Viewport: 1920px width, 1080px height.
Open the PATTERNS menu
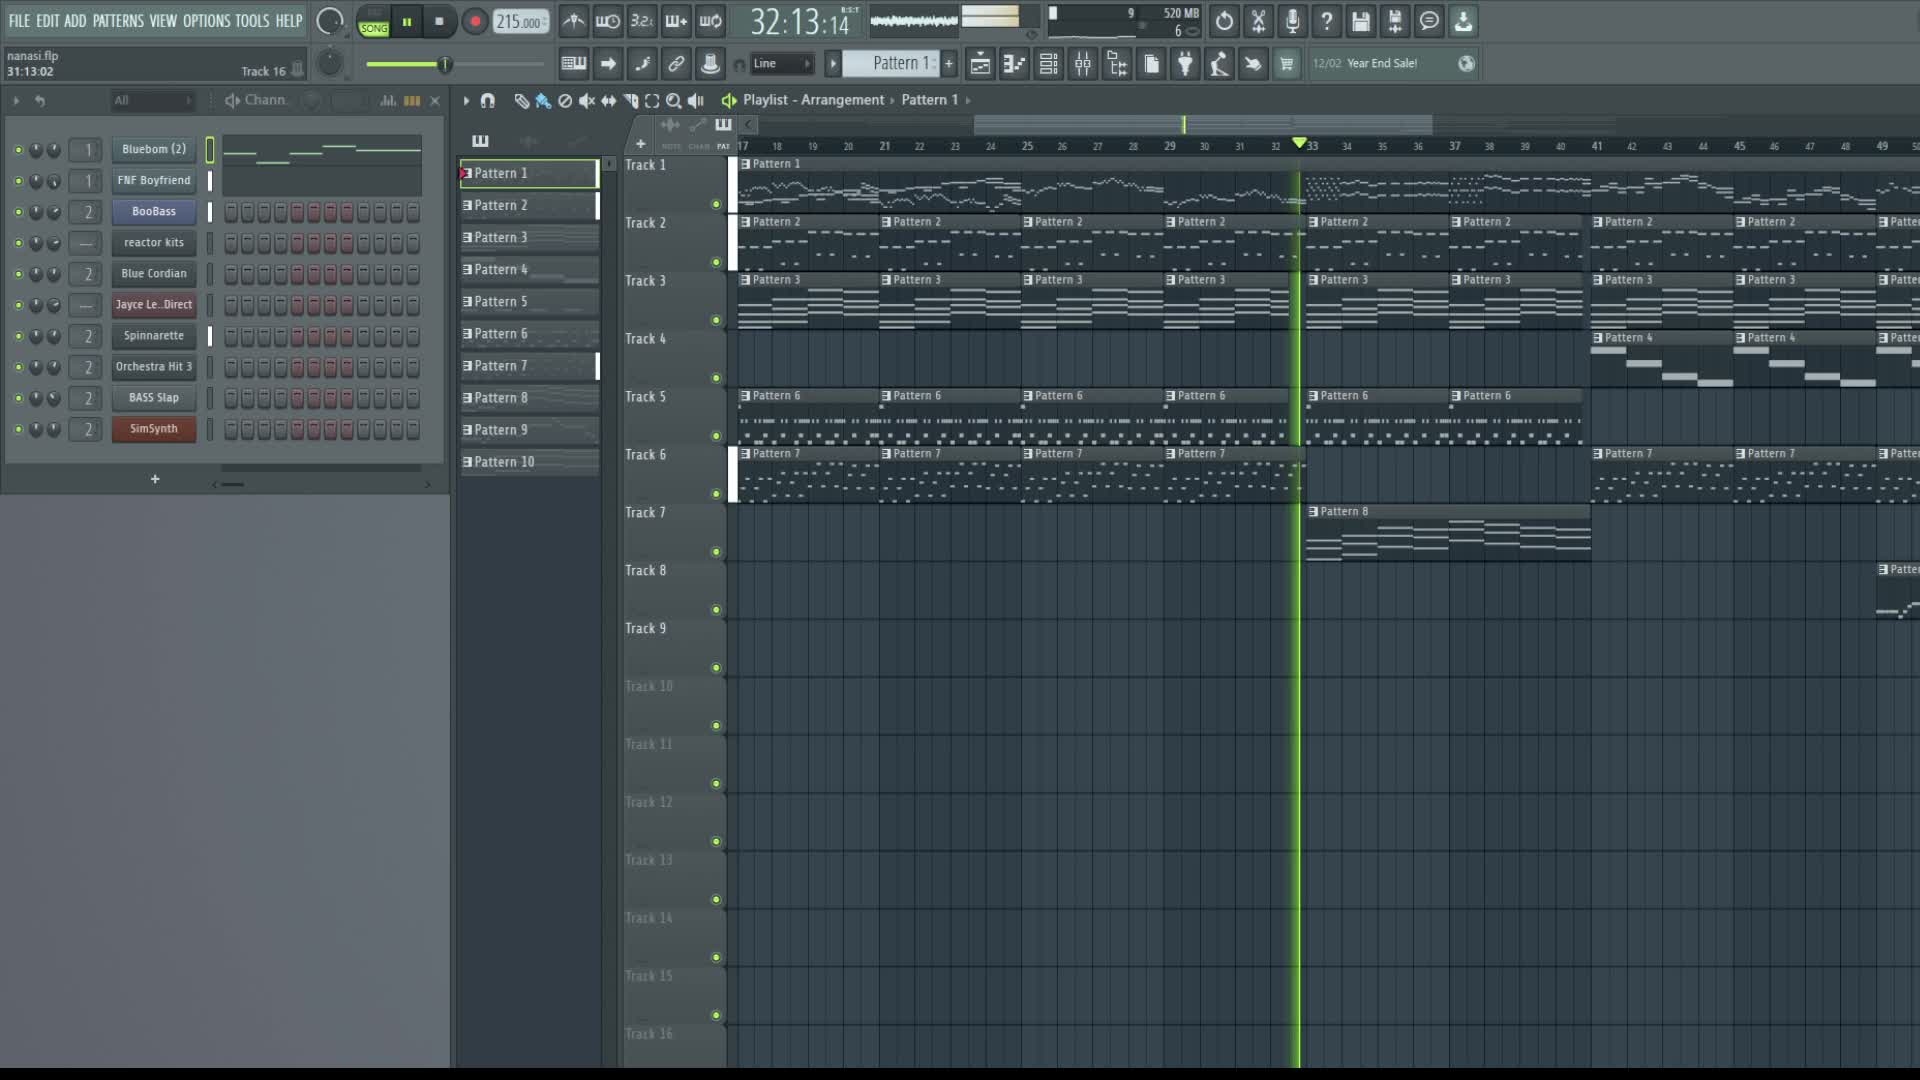[x=118, y=21]
